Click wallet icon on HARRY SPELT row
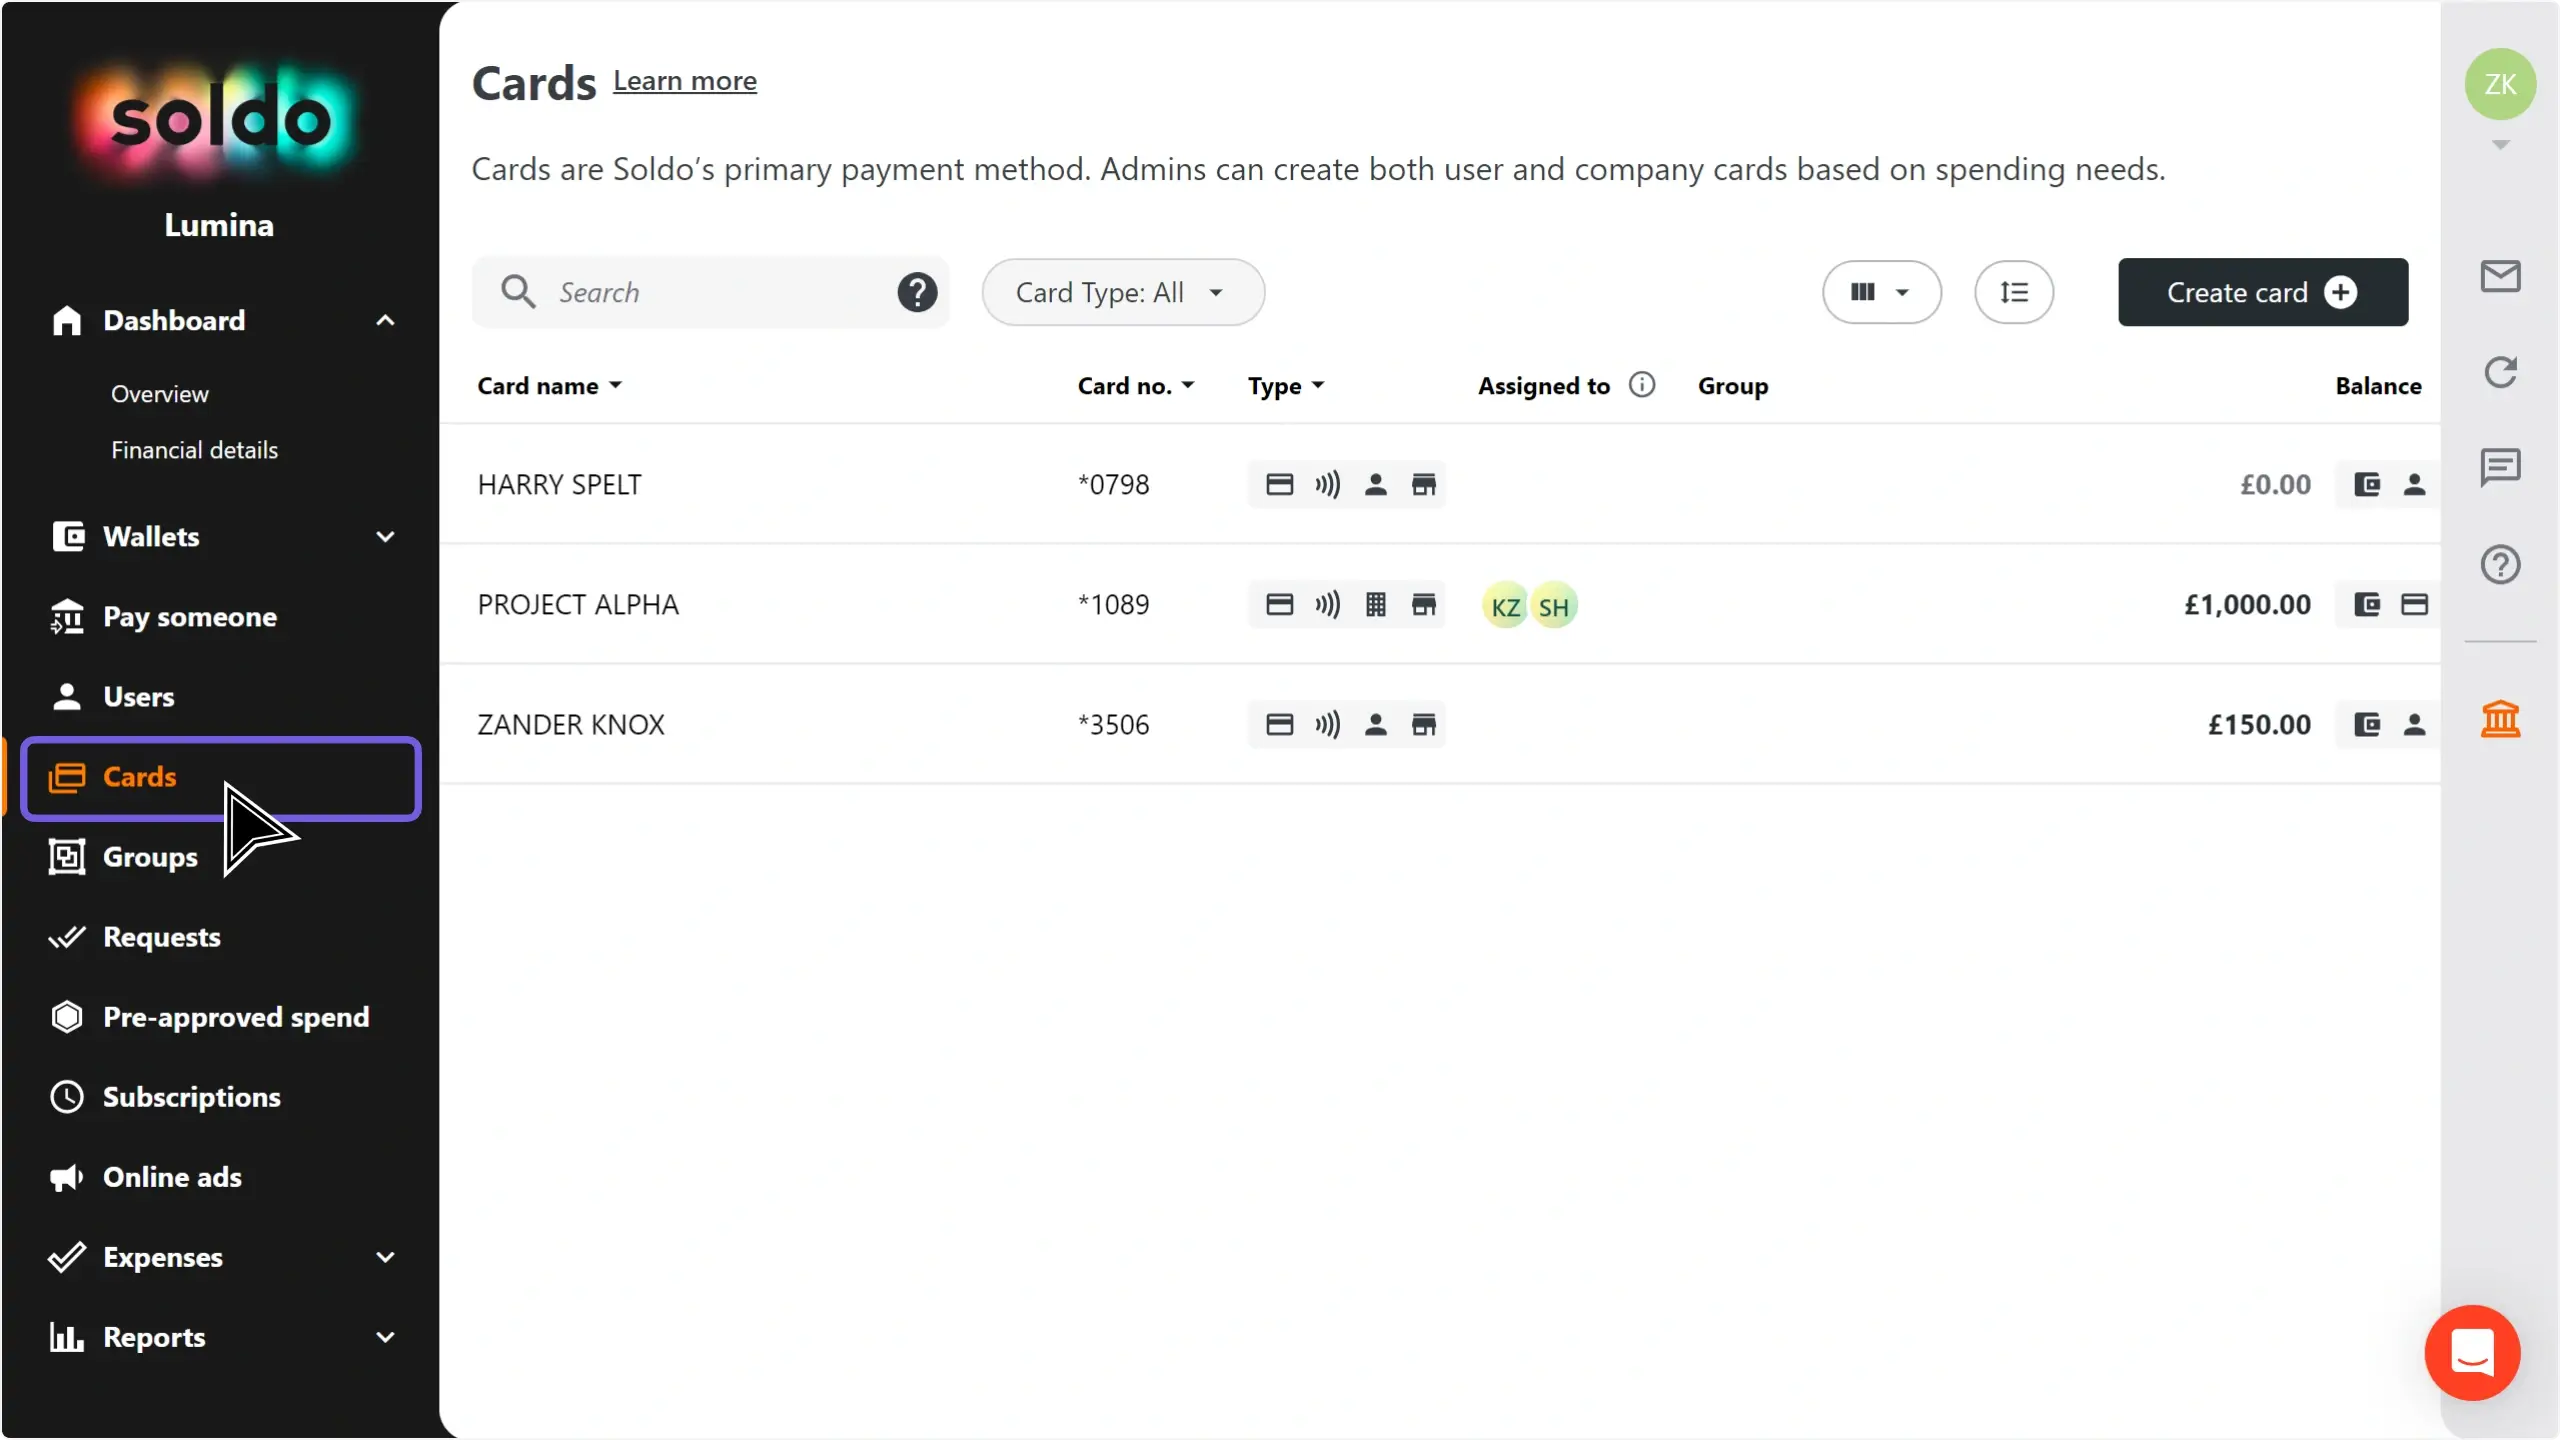This screenshot has height=1440, width=2560. 2367,485
